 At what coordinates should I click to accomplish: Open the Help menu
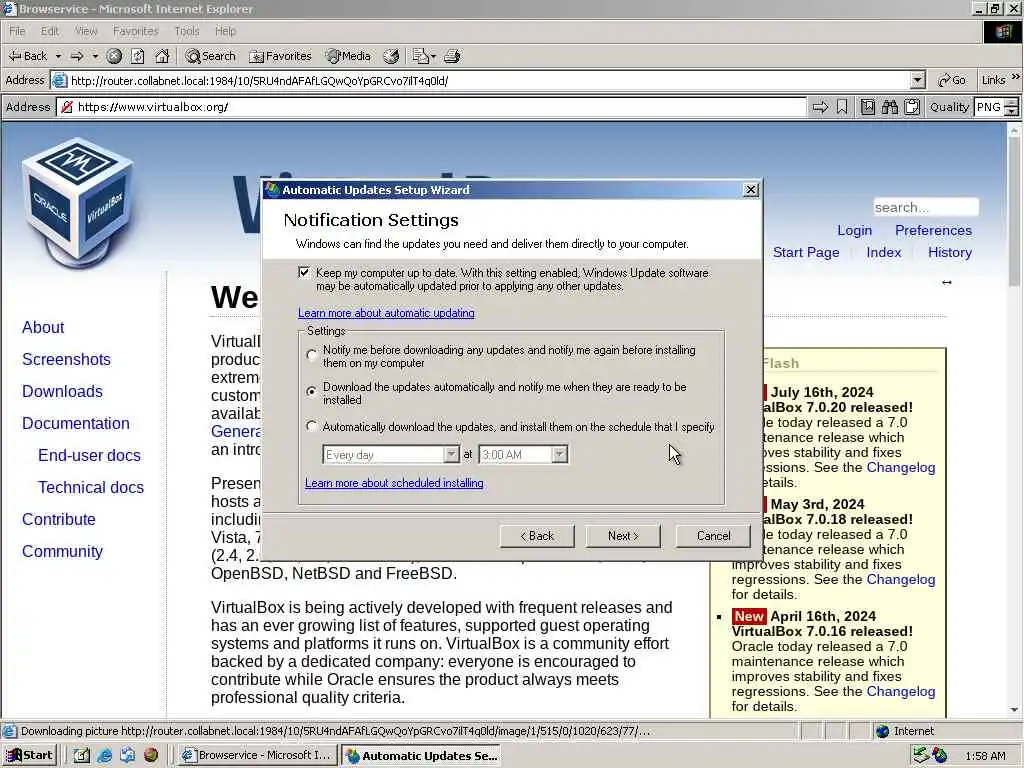coord(225,31)
